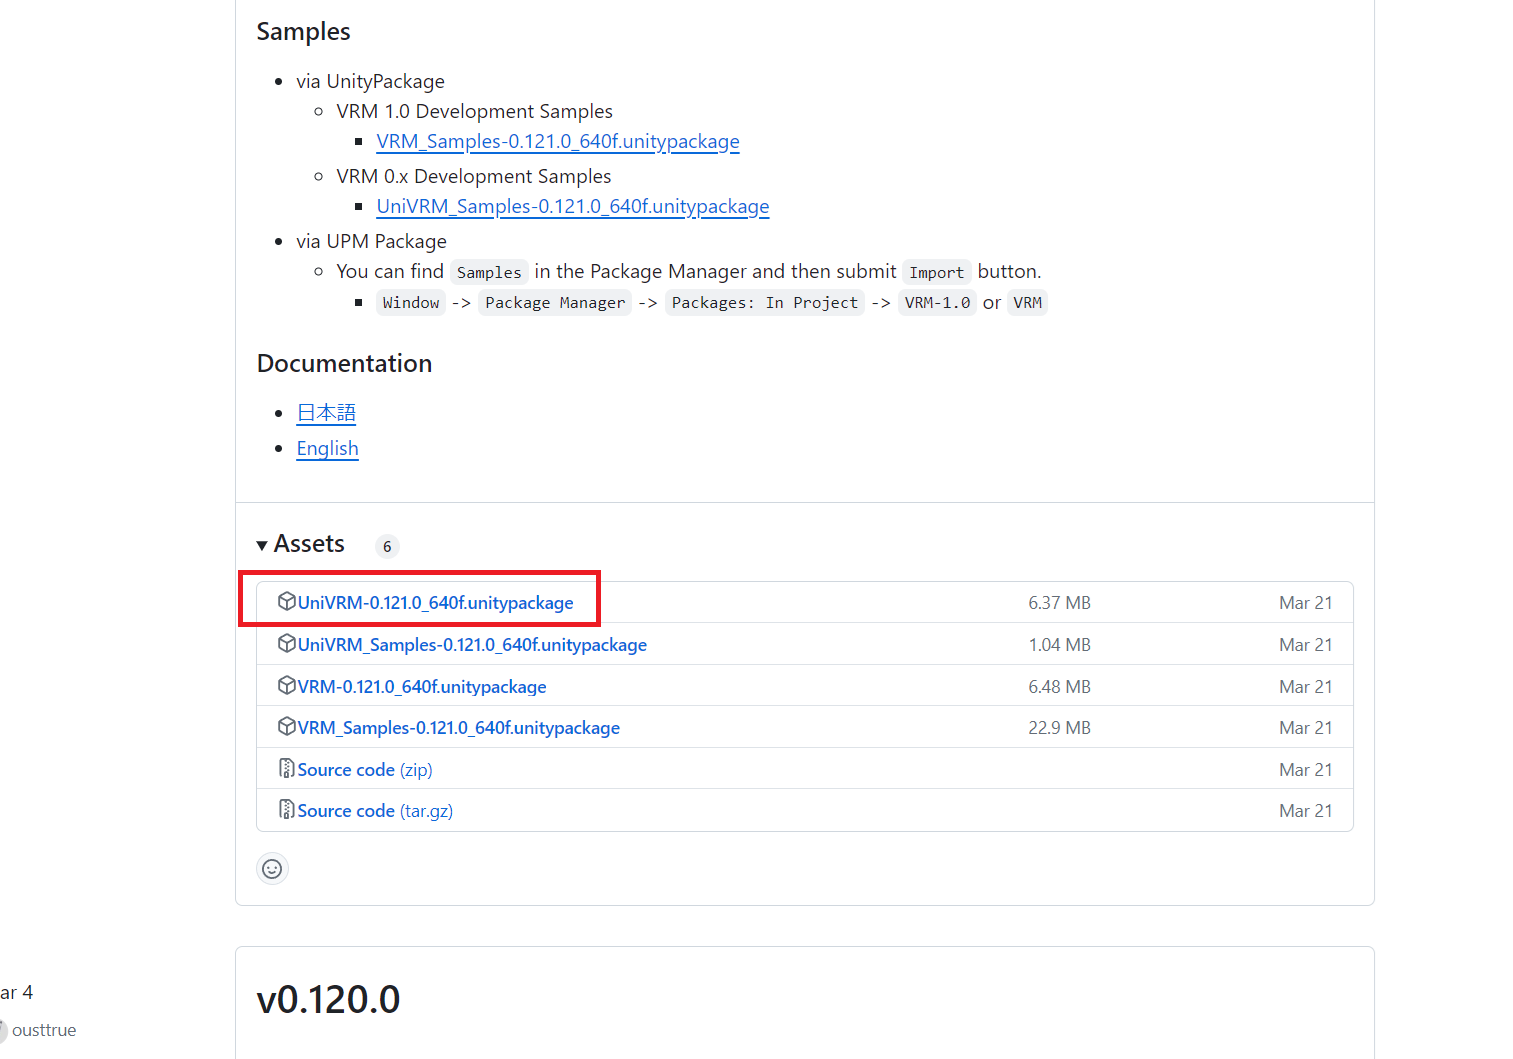Open the smiley add-reaction button
1513x1059 pixels.
(x=272, y=869)
